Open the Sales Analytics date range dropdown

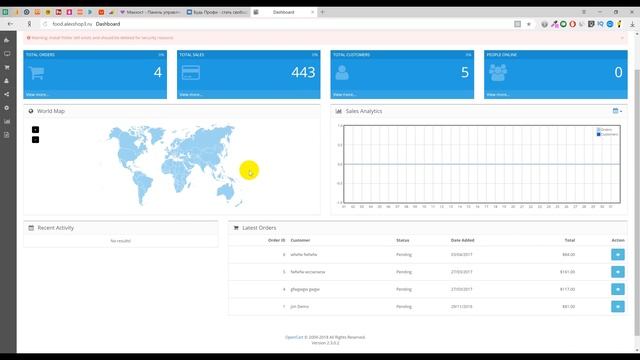617,111
